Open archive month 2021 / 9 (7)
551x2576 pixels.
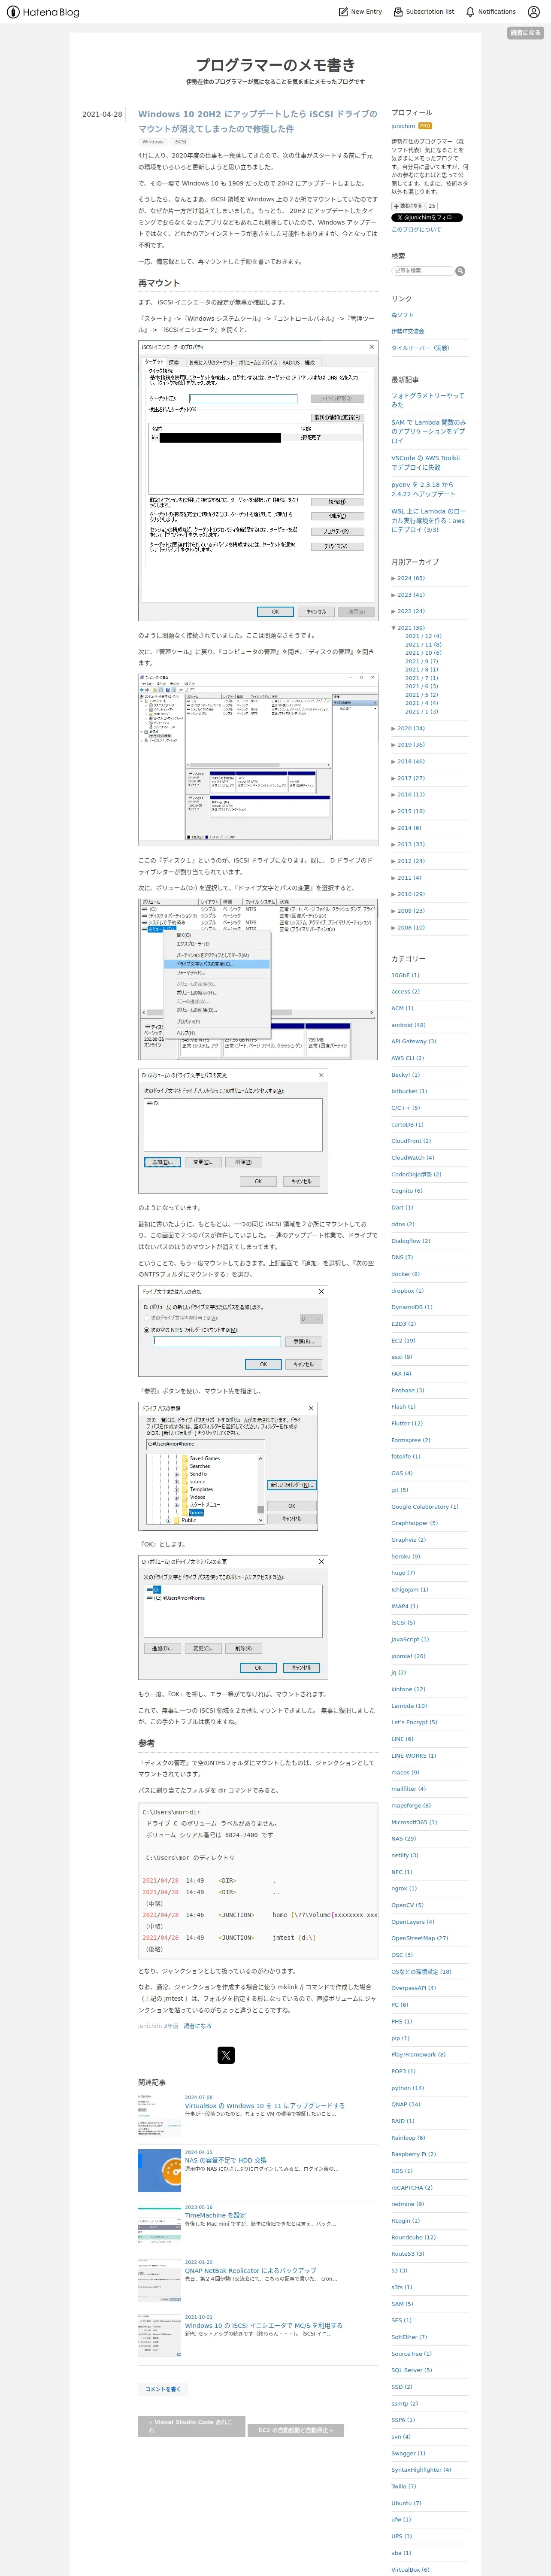point(421,661)
